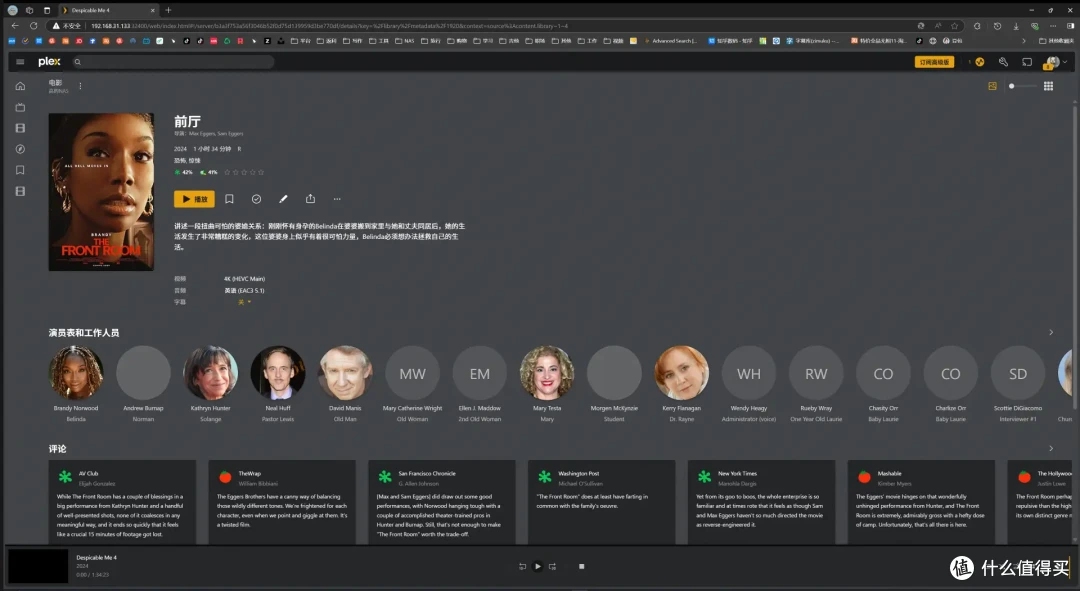Click the Plex search field
1080x591 pixels.
[172, 62]
